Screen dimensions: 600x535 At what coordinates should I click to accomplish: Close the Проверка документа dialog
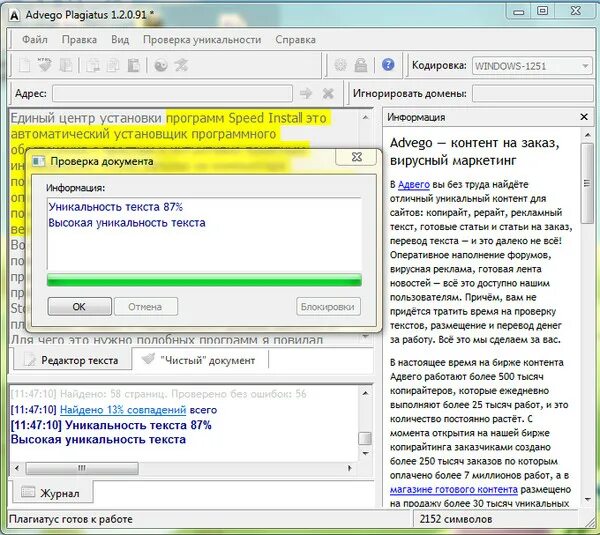point(356,157)
